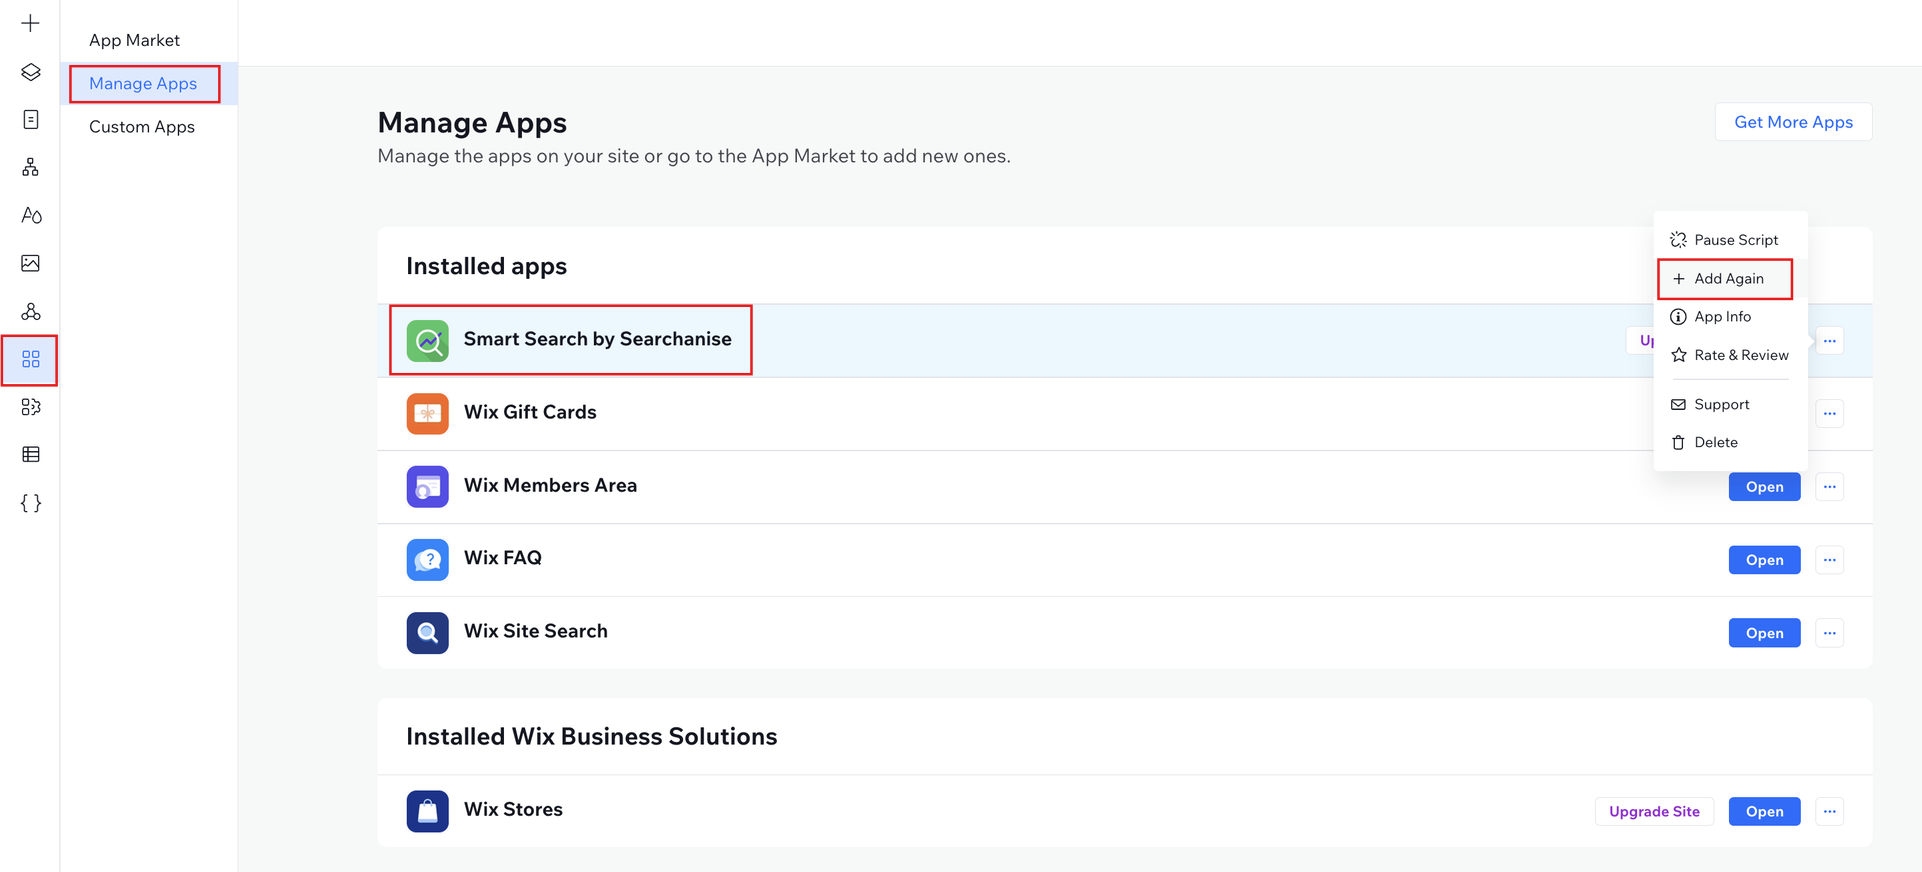
Task: Click the Wix Site Search app icon
Action: point(427,632)
